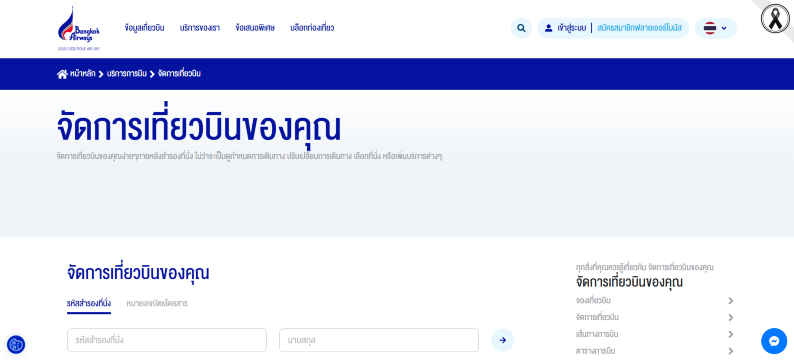794x360 pixels.
Task: Open the บริการของเรา menu
Action: 200,28
